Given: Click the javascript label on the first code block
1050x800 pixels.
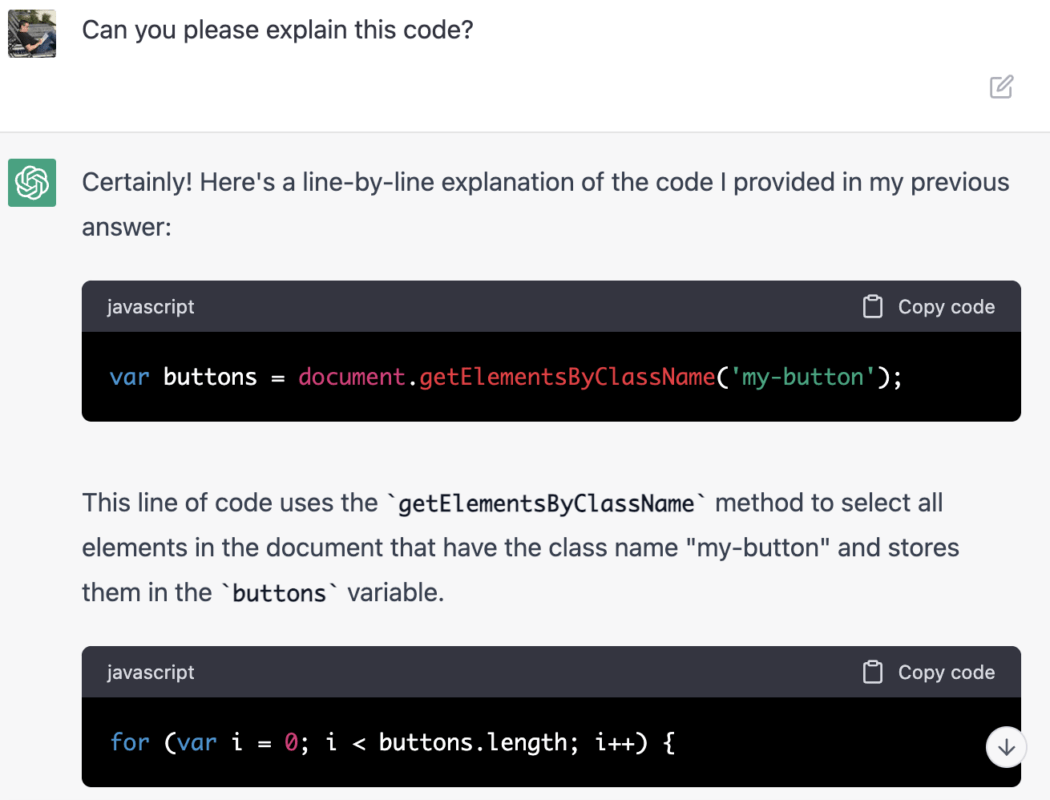Looking at the screenshot, I should pyautogui.click(x=150, y=306).
